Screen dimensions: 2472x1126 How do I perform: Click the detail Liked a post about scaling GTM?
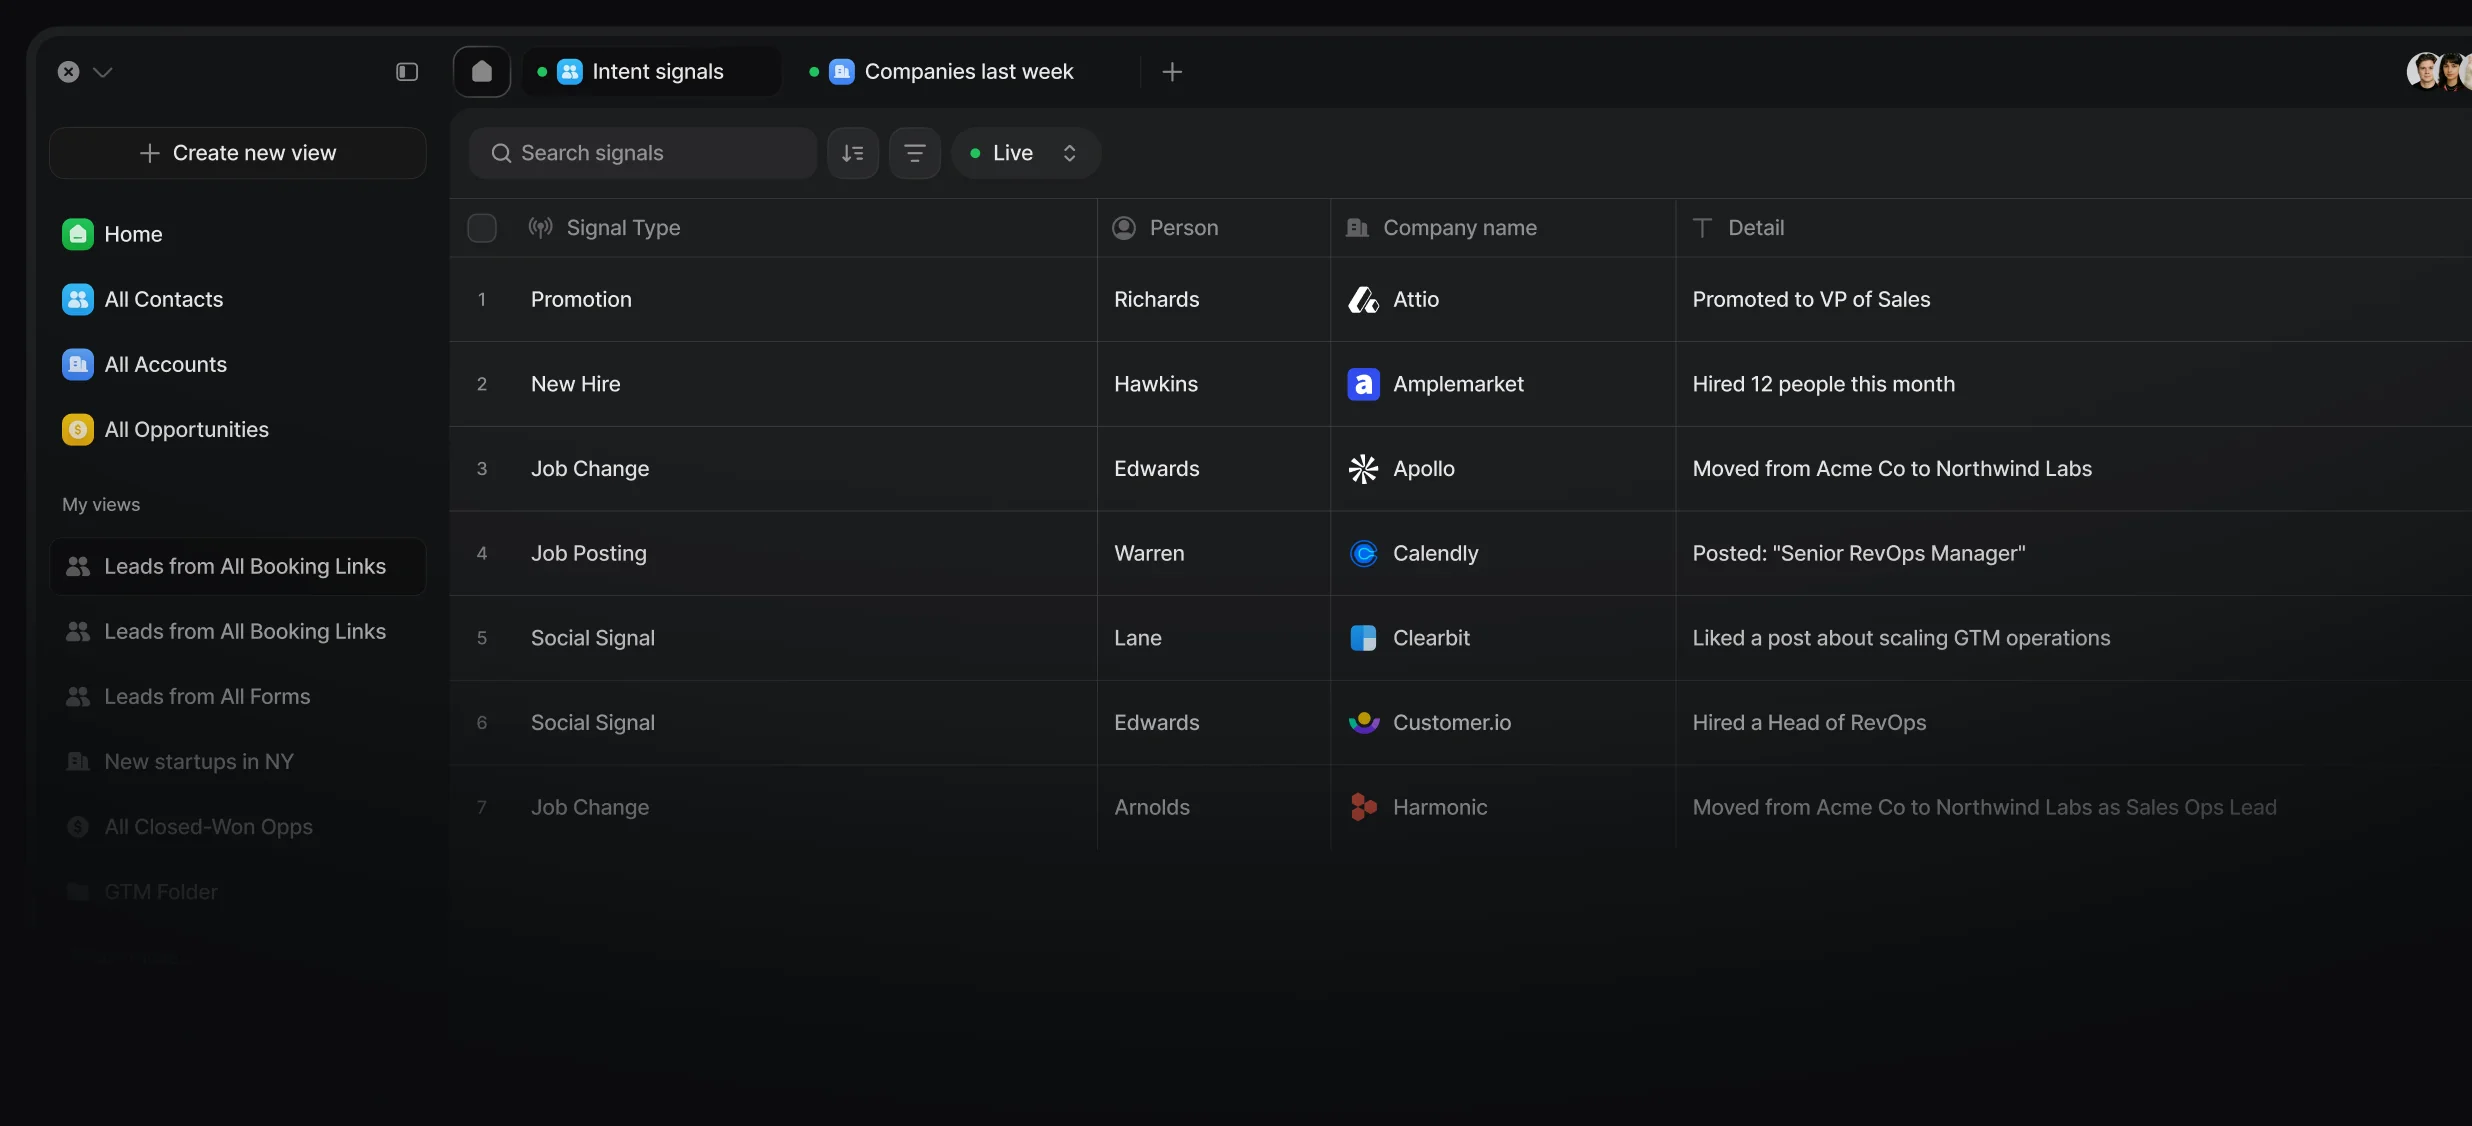[x=1901, y=638]
